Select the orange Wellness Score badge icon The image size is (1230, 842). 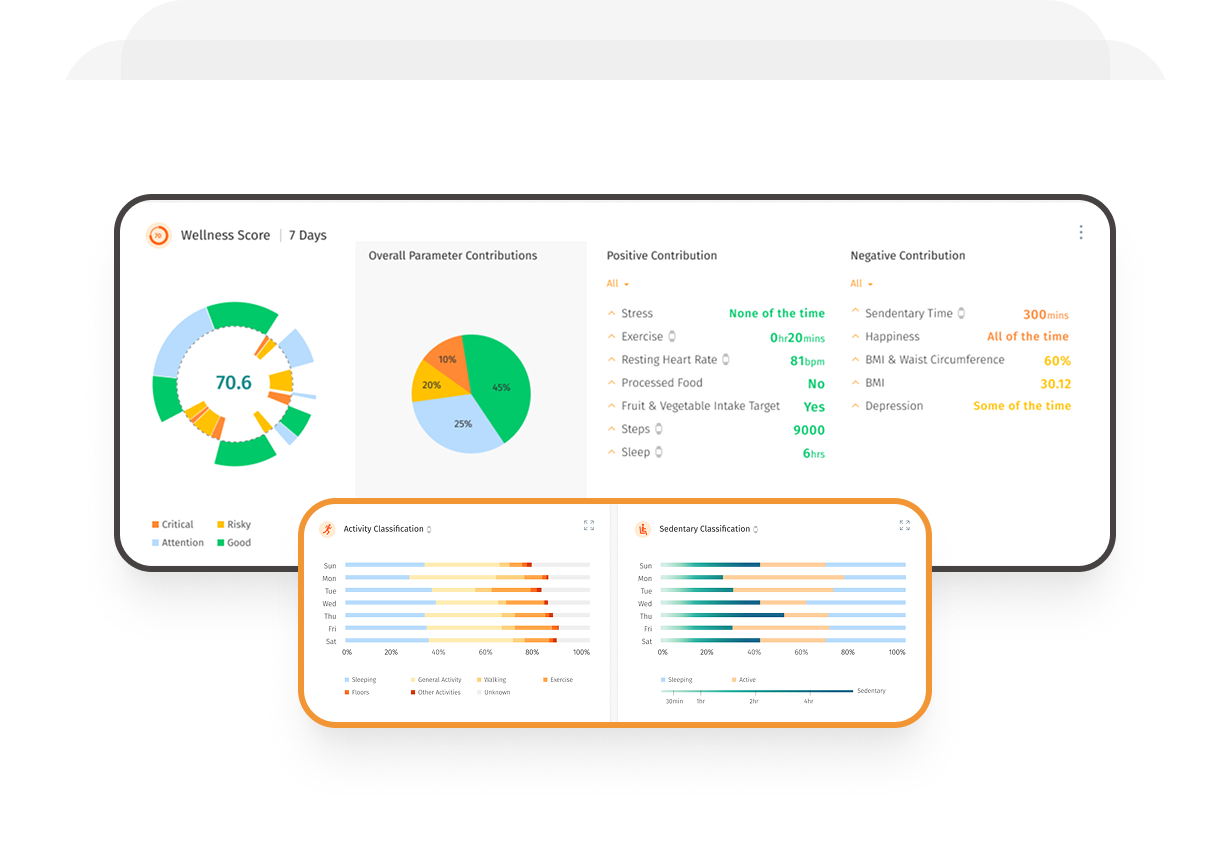pos(158,234)
